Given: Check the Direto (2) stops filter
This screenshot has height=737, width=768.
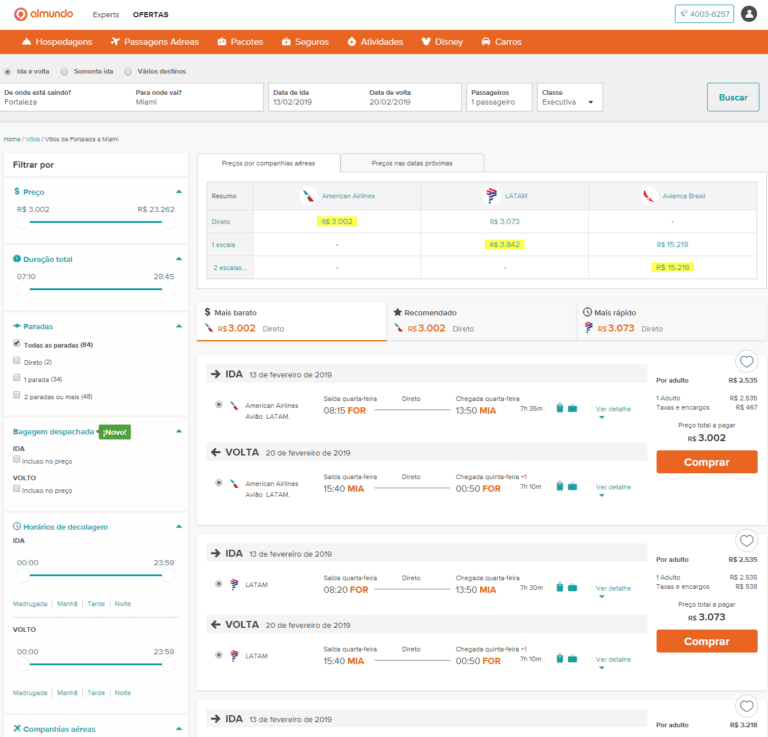Looking at the screenshot, I should pyautogui.click(x=17, y=361).
